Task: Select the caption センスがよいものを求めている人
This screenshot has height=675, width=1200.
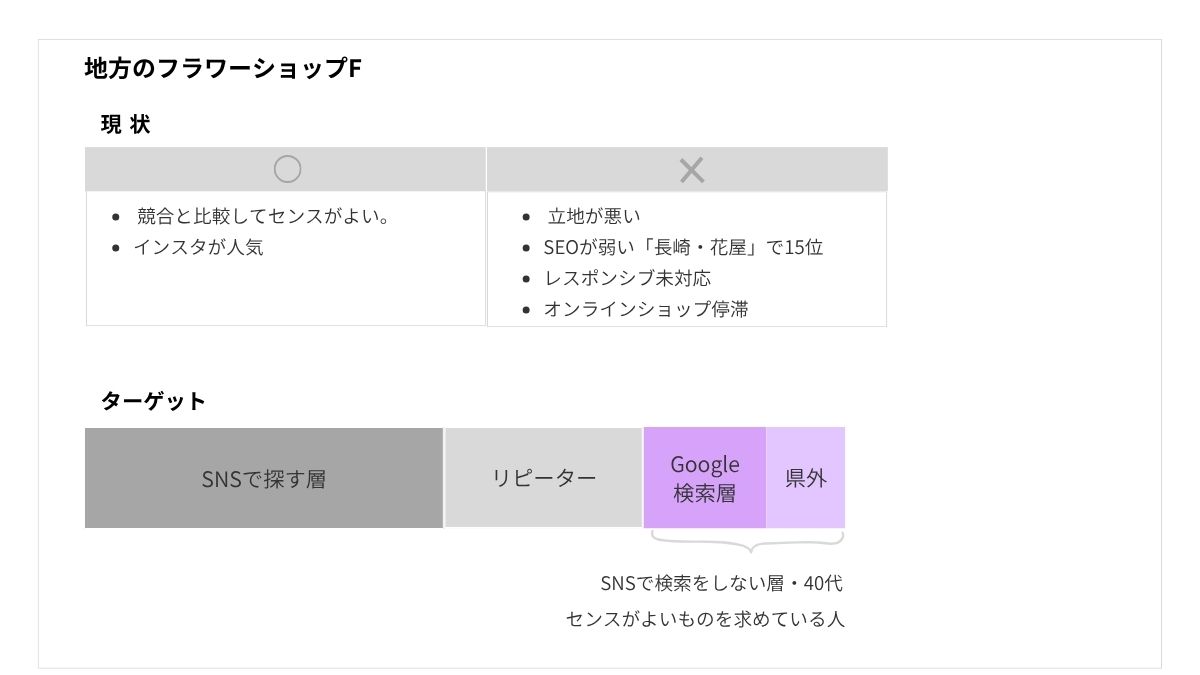Action: click(x=705, y=619)
